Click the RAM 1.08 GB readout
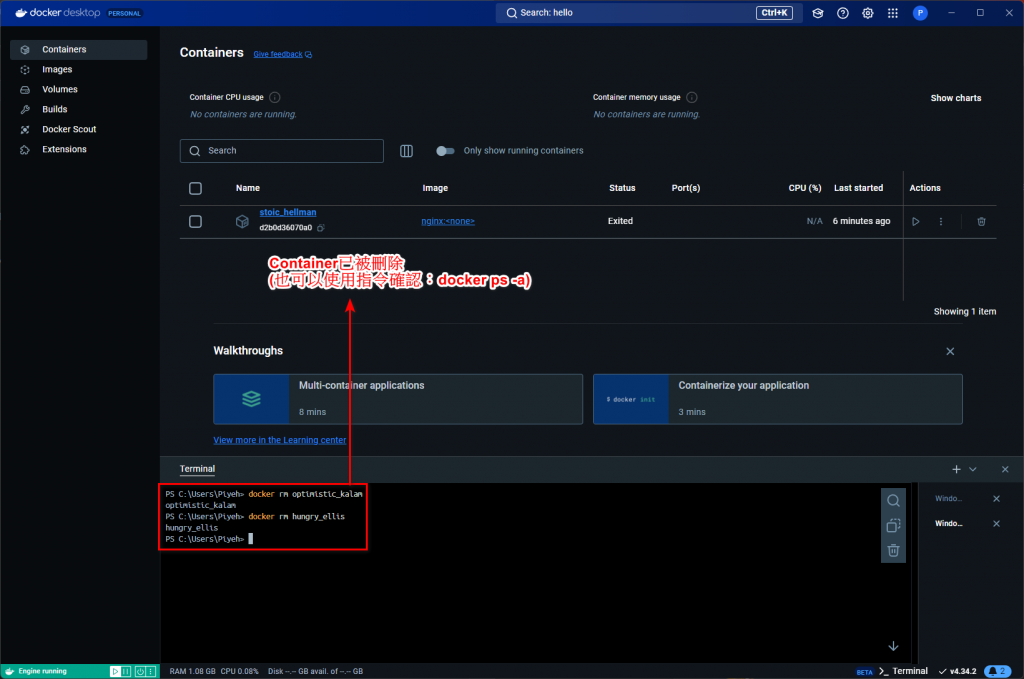The image size is (1024, 679). pos(192,671)
